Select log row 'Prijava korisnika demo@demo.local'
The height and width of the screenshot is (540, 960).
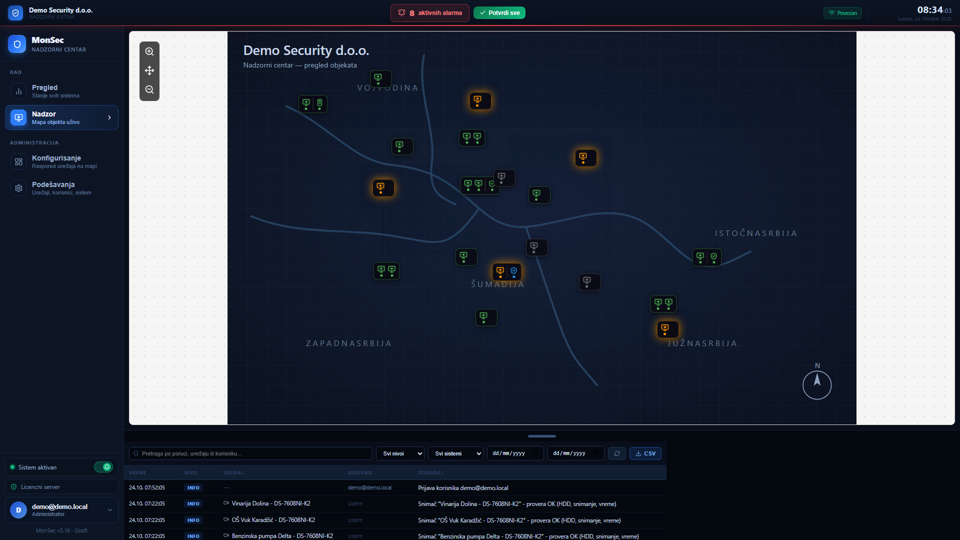point(395,488)
